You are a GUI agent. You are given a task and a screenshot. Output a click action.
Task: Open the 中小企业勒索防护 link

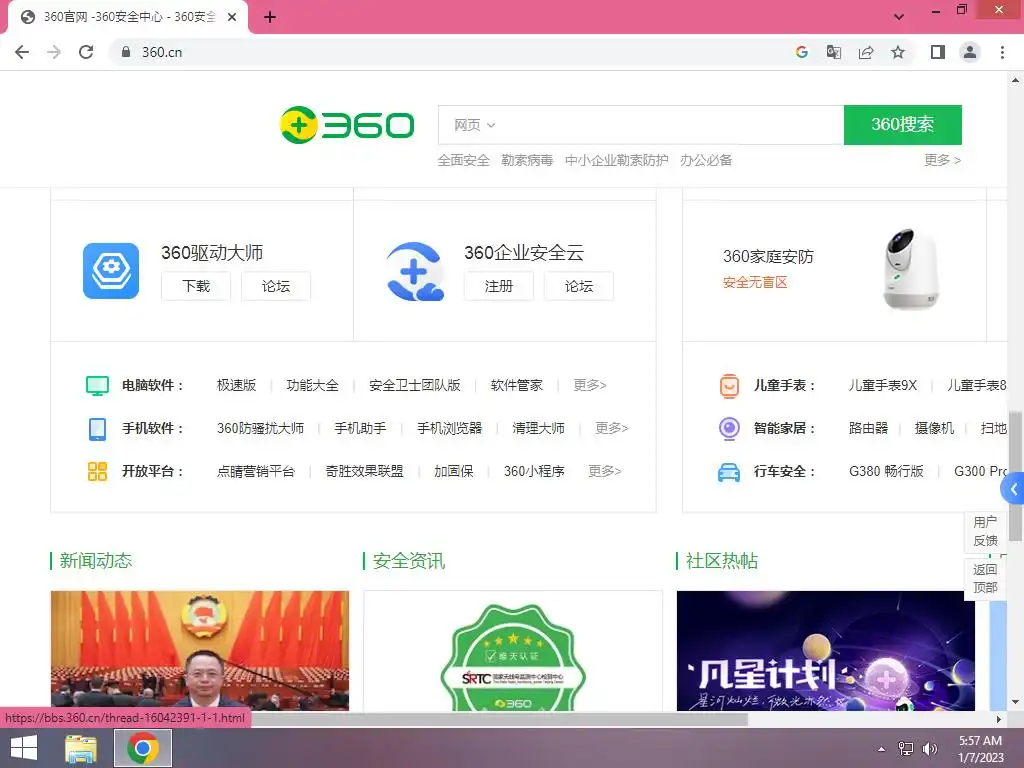click(x=616, y=160)
